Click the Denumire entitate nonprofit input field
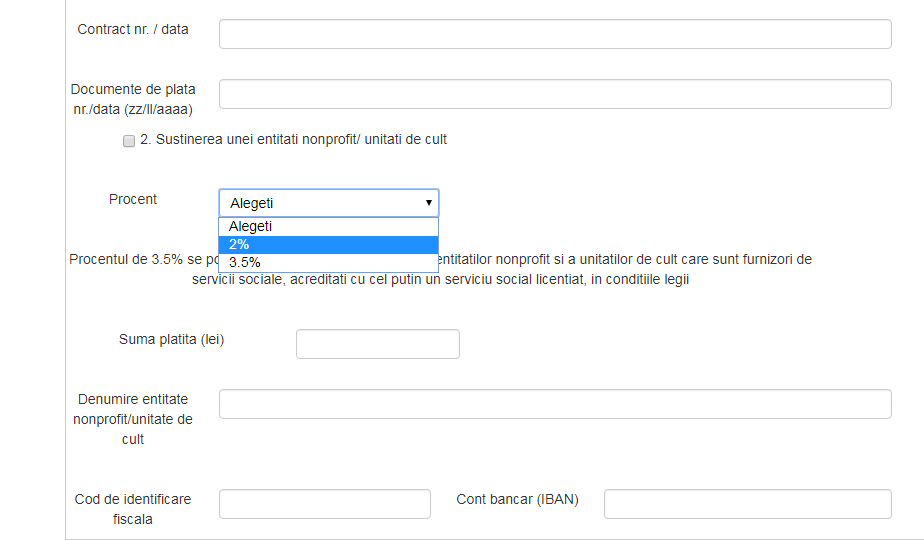Viewport: 924px width, 540px height. click(x=555, y=404)
